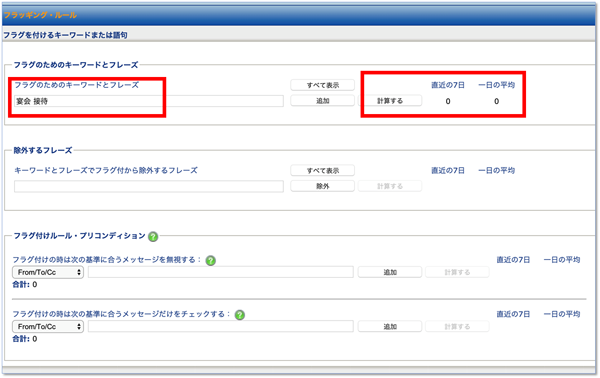Click 直近の7日 header in keywords section
Screen dimensions: 600x378
(x=448, y=85)
